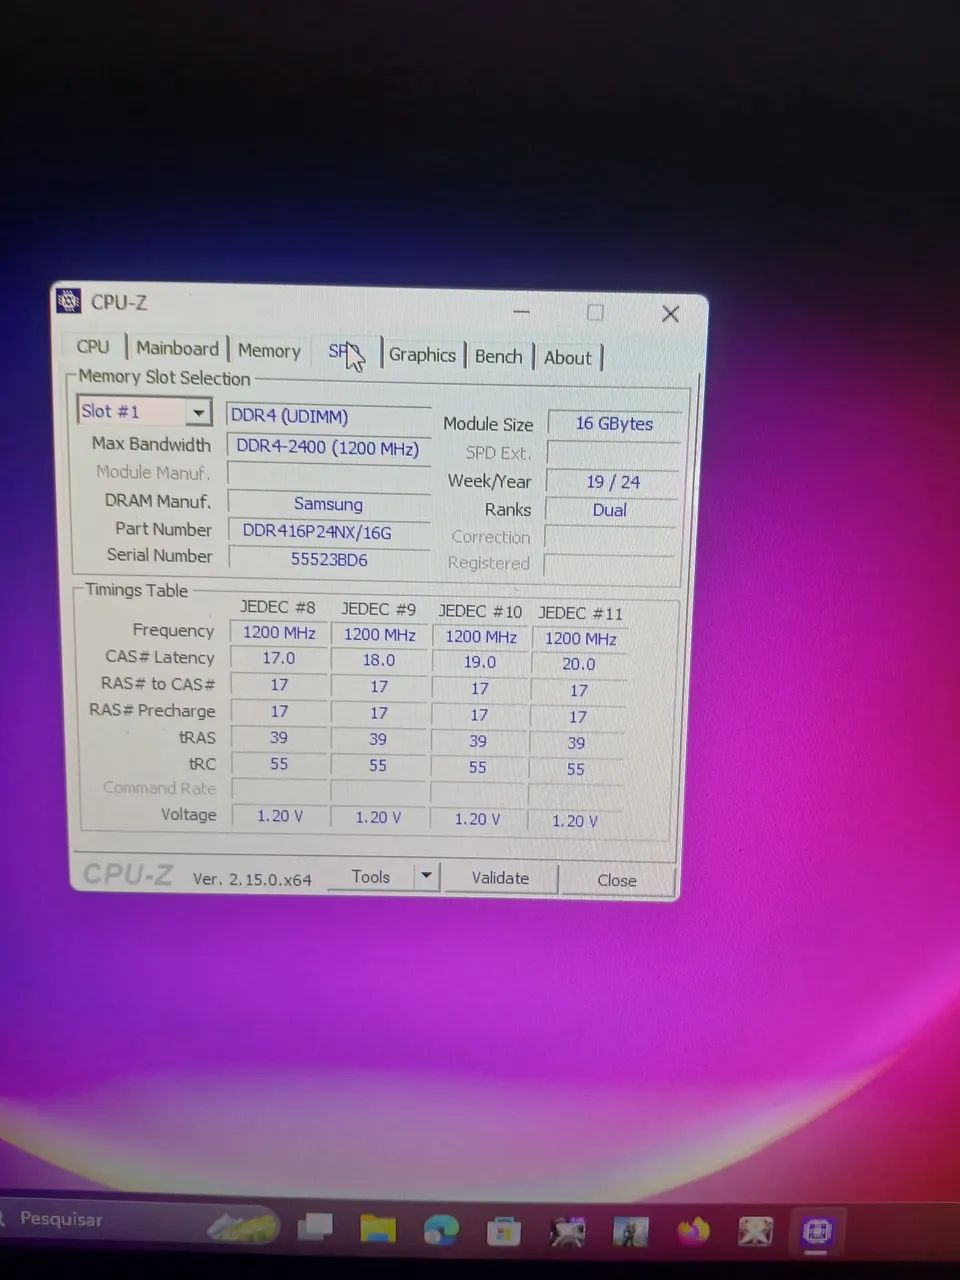Click the JEDEC #9 tRC value 55
The image size is (960, 1280).
378,766
